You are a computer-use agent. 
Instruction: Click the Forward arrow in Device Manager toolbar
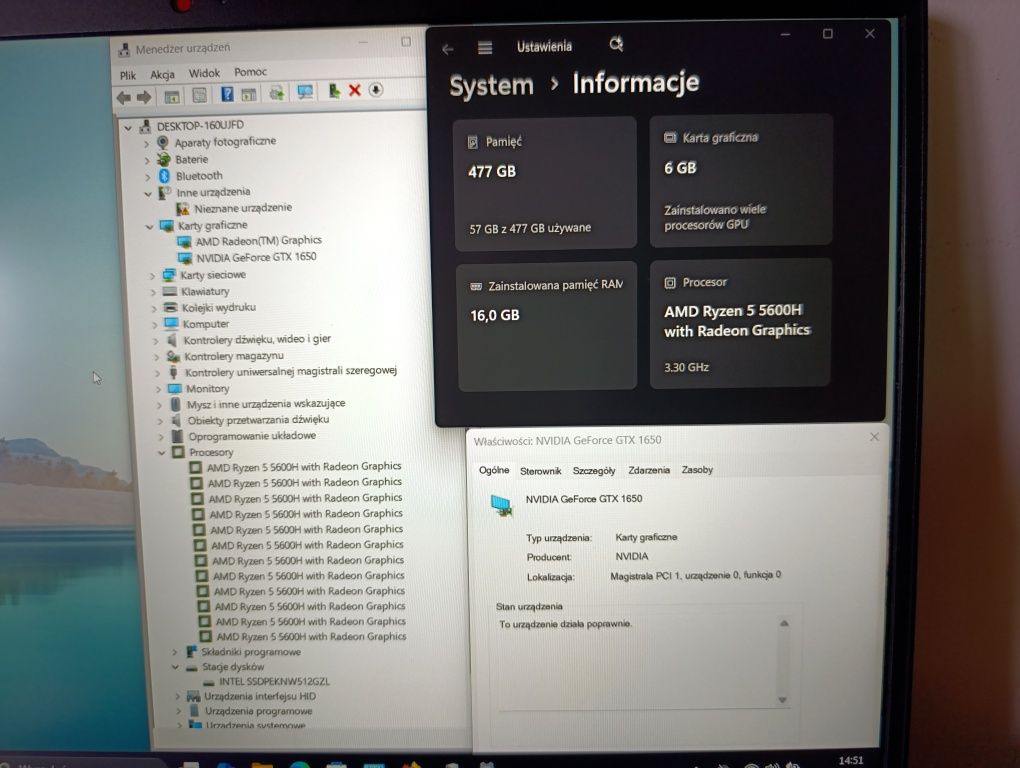point(144,98)
